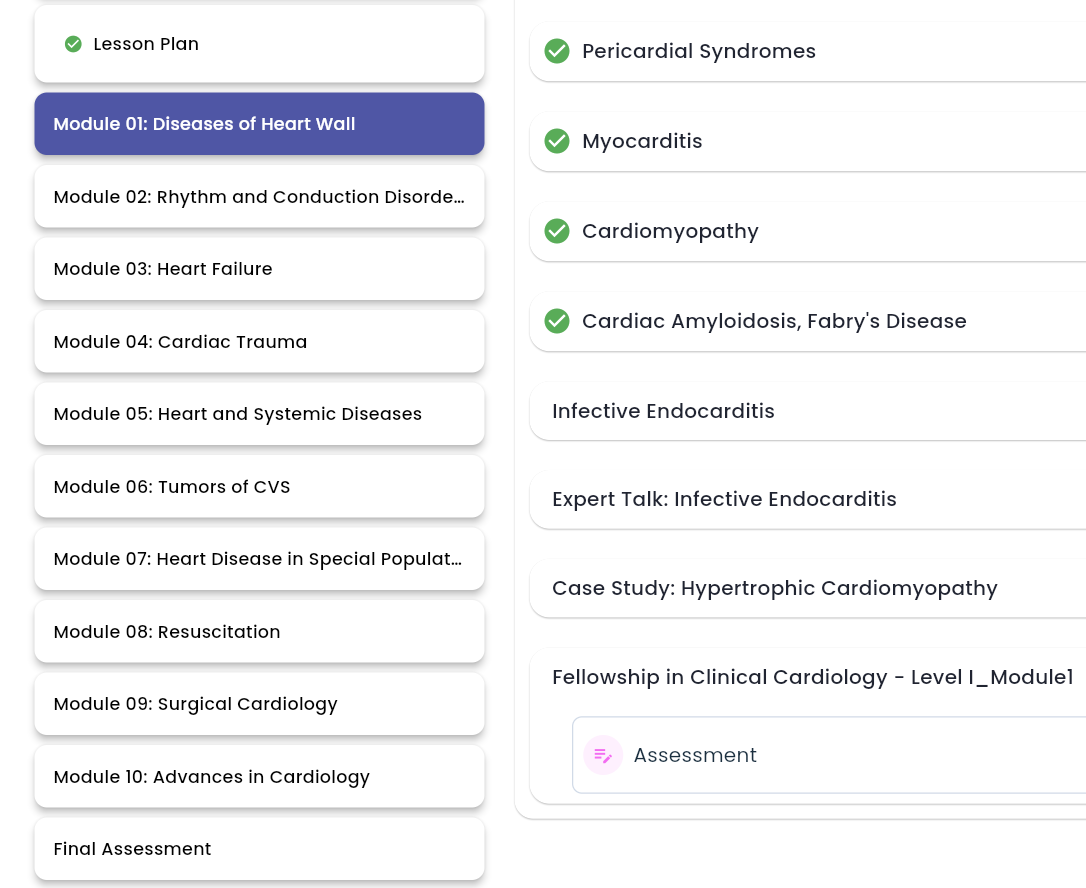Screen dimensions: 1086x888
Task: Open the Infective Endocarditis lesson
Action: [x=808, y=411]
